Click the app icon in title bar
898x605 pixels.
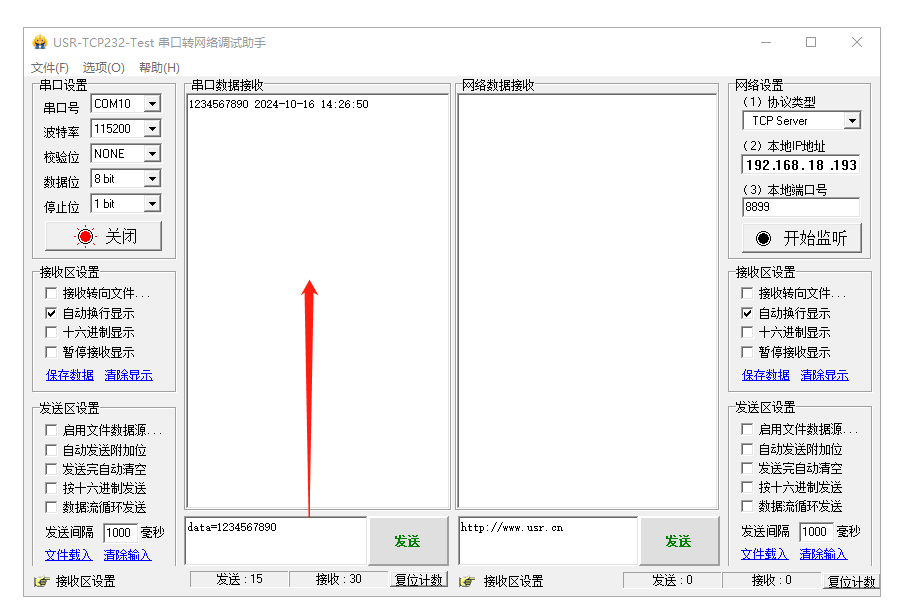pyautogui.click(x=40, y=42)
